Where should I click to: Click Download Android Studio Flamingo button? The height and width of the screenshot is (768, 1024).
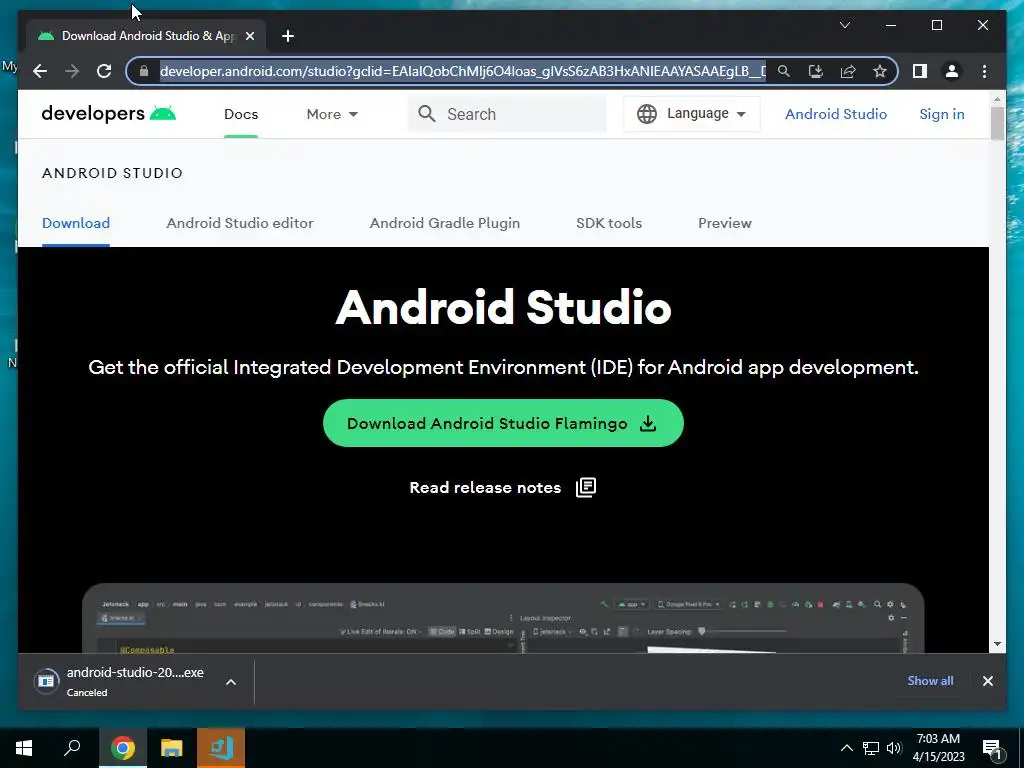point(503,423)
